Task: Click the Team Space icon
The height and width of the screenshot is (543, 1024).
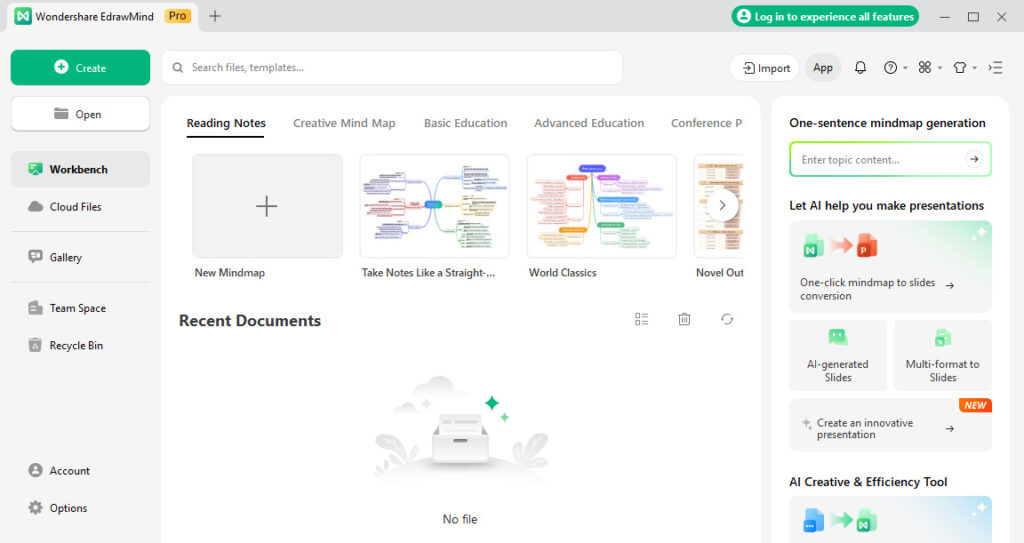Action: [x=35, y=308]
